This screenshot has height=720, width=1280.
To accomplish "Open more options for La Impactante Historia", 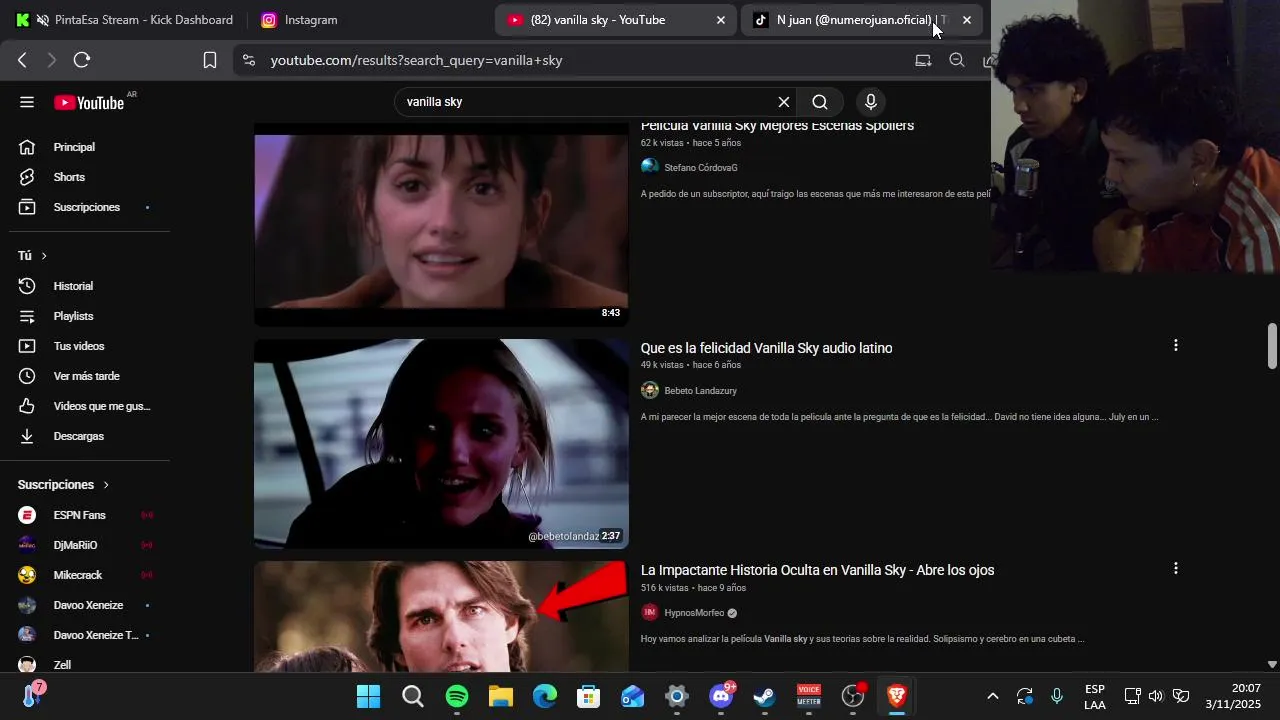I will [1175, 568].
